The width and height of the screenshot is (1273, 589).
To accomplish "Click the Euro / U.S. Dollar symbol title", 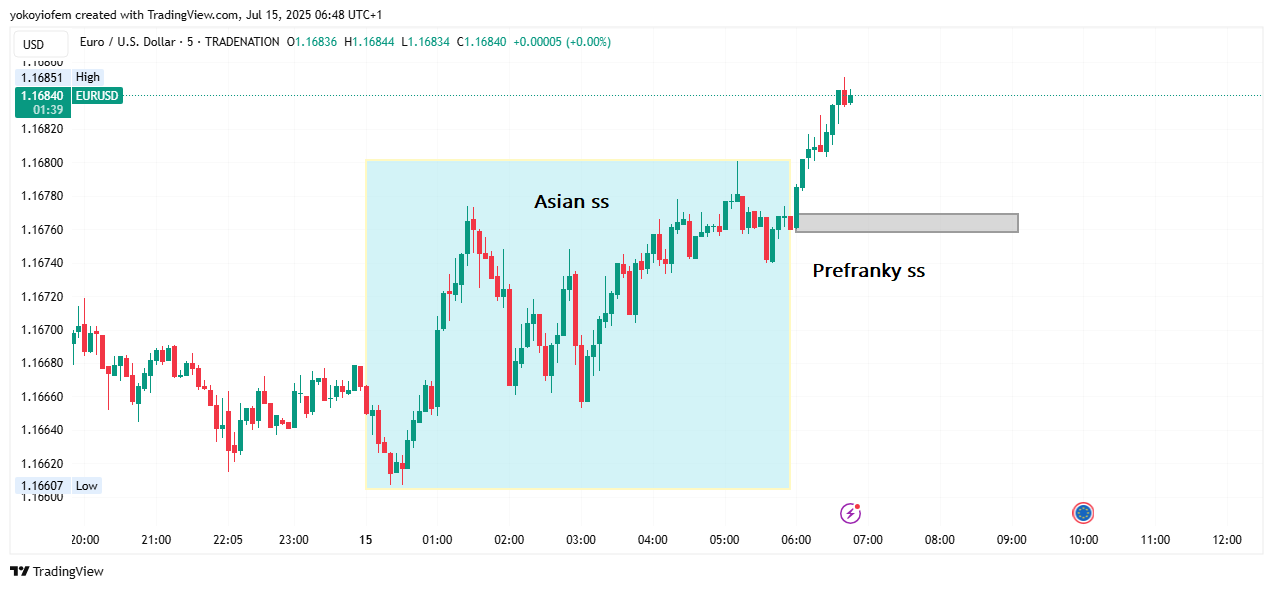I will pos(130,42).
